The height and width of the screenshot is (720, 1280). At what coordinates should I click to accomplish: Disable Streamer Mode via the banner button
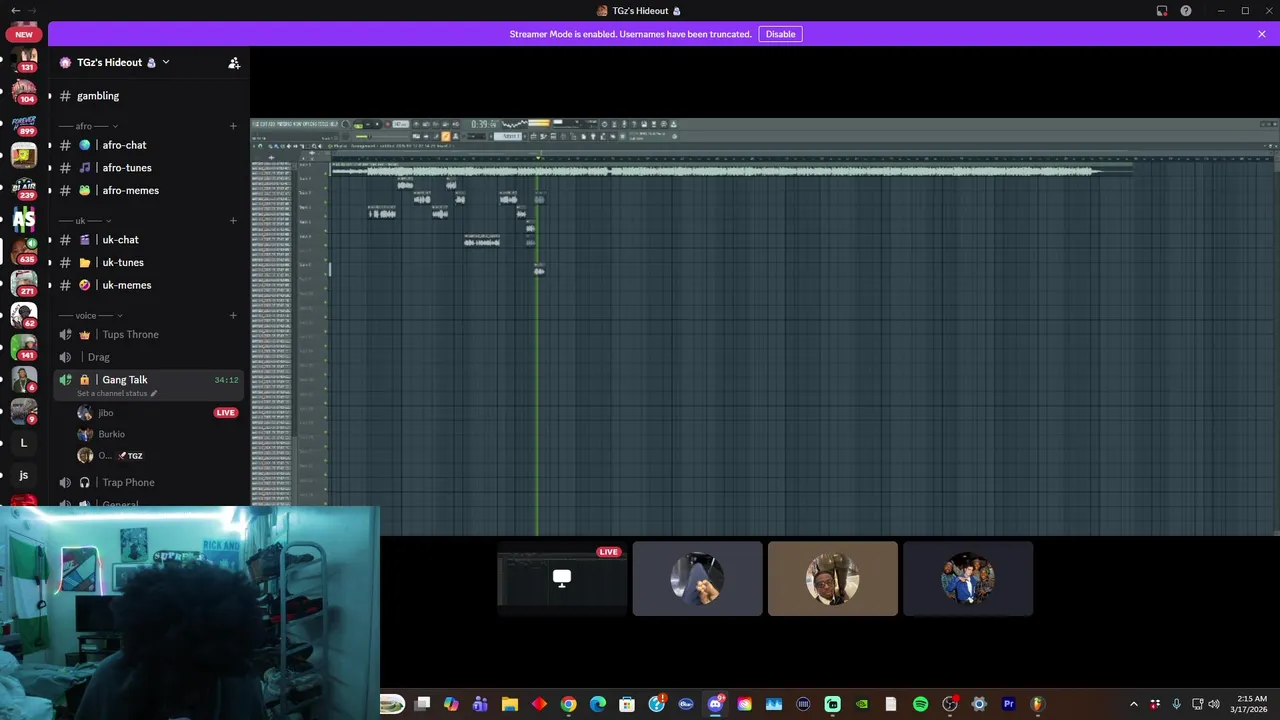pos(780,34)
